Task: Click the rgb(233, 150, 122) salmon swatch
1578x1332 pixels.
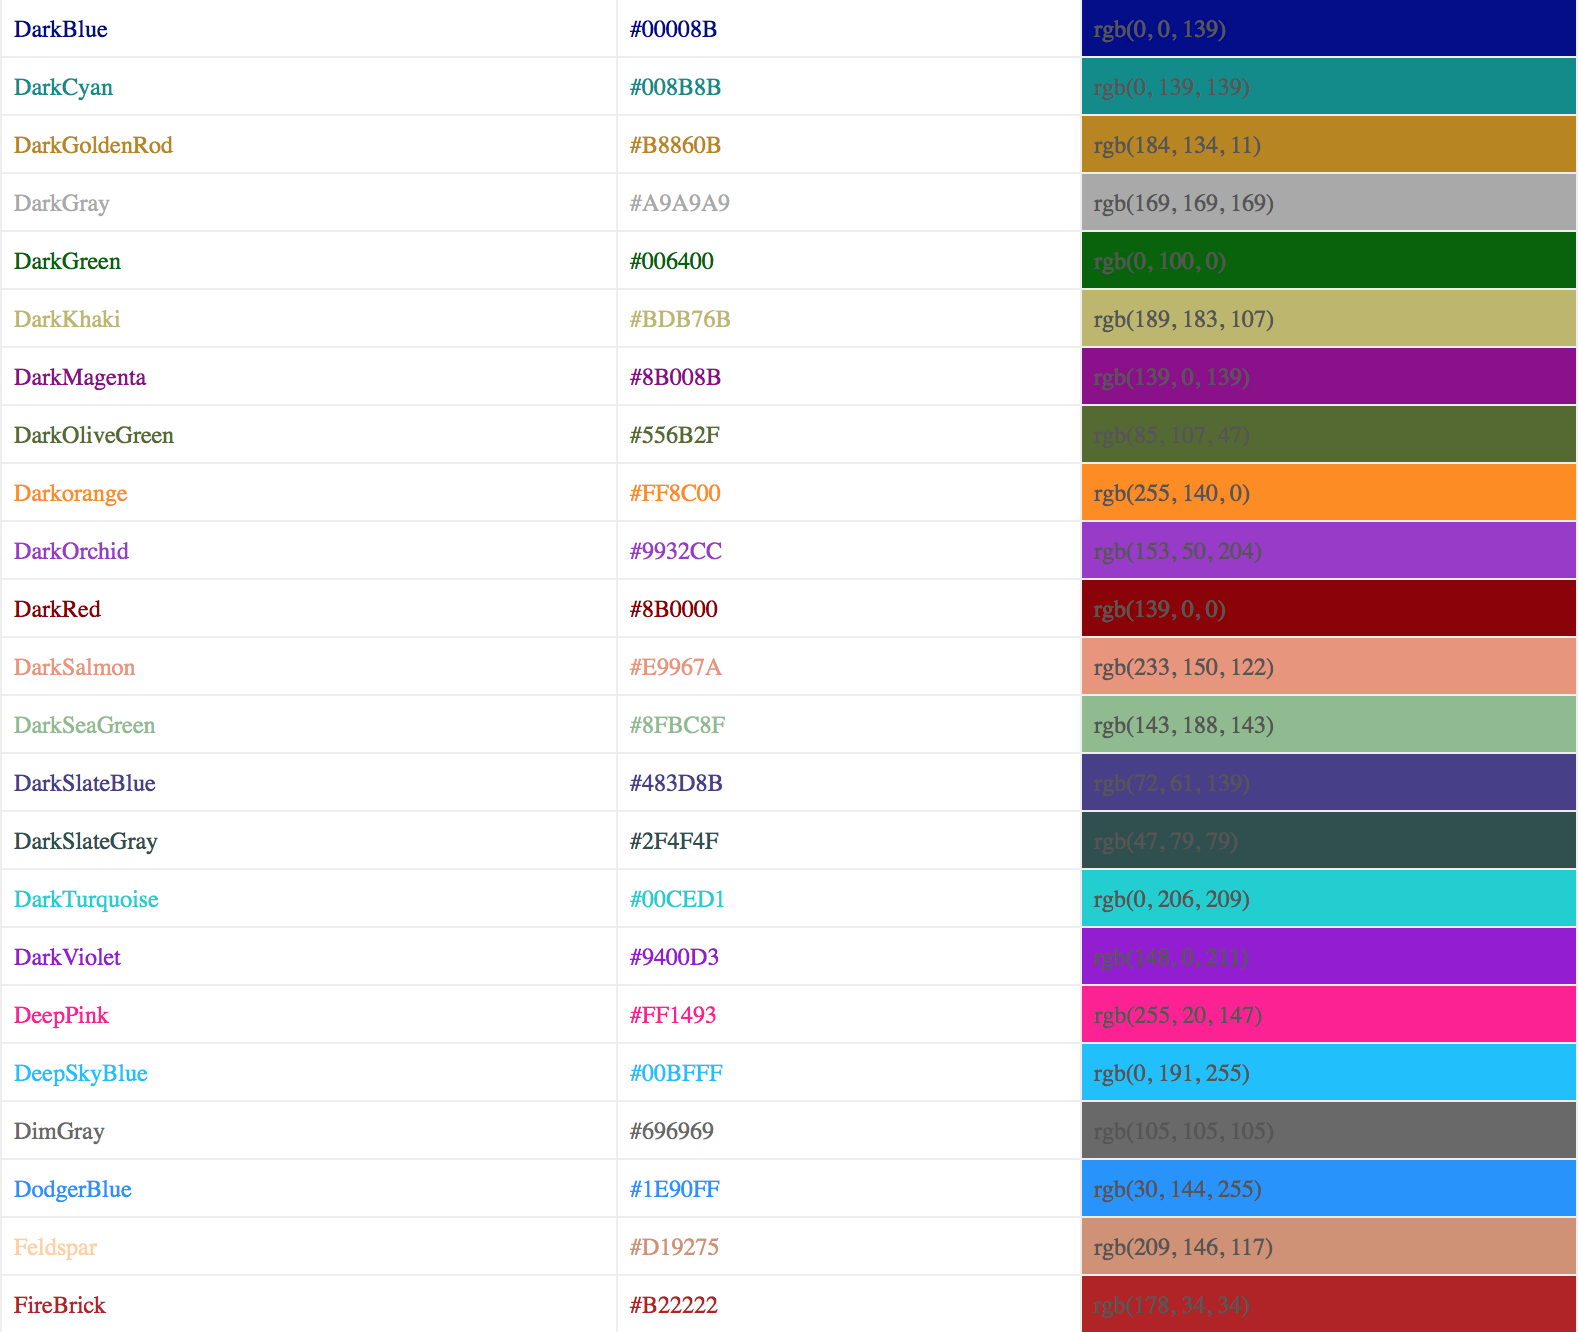Action: click(1329, 666)
